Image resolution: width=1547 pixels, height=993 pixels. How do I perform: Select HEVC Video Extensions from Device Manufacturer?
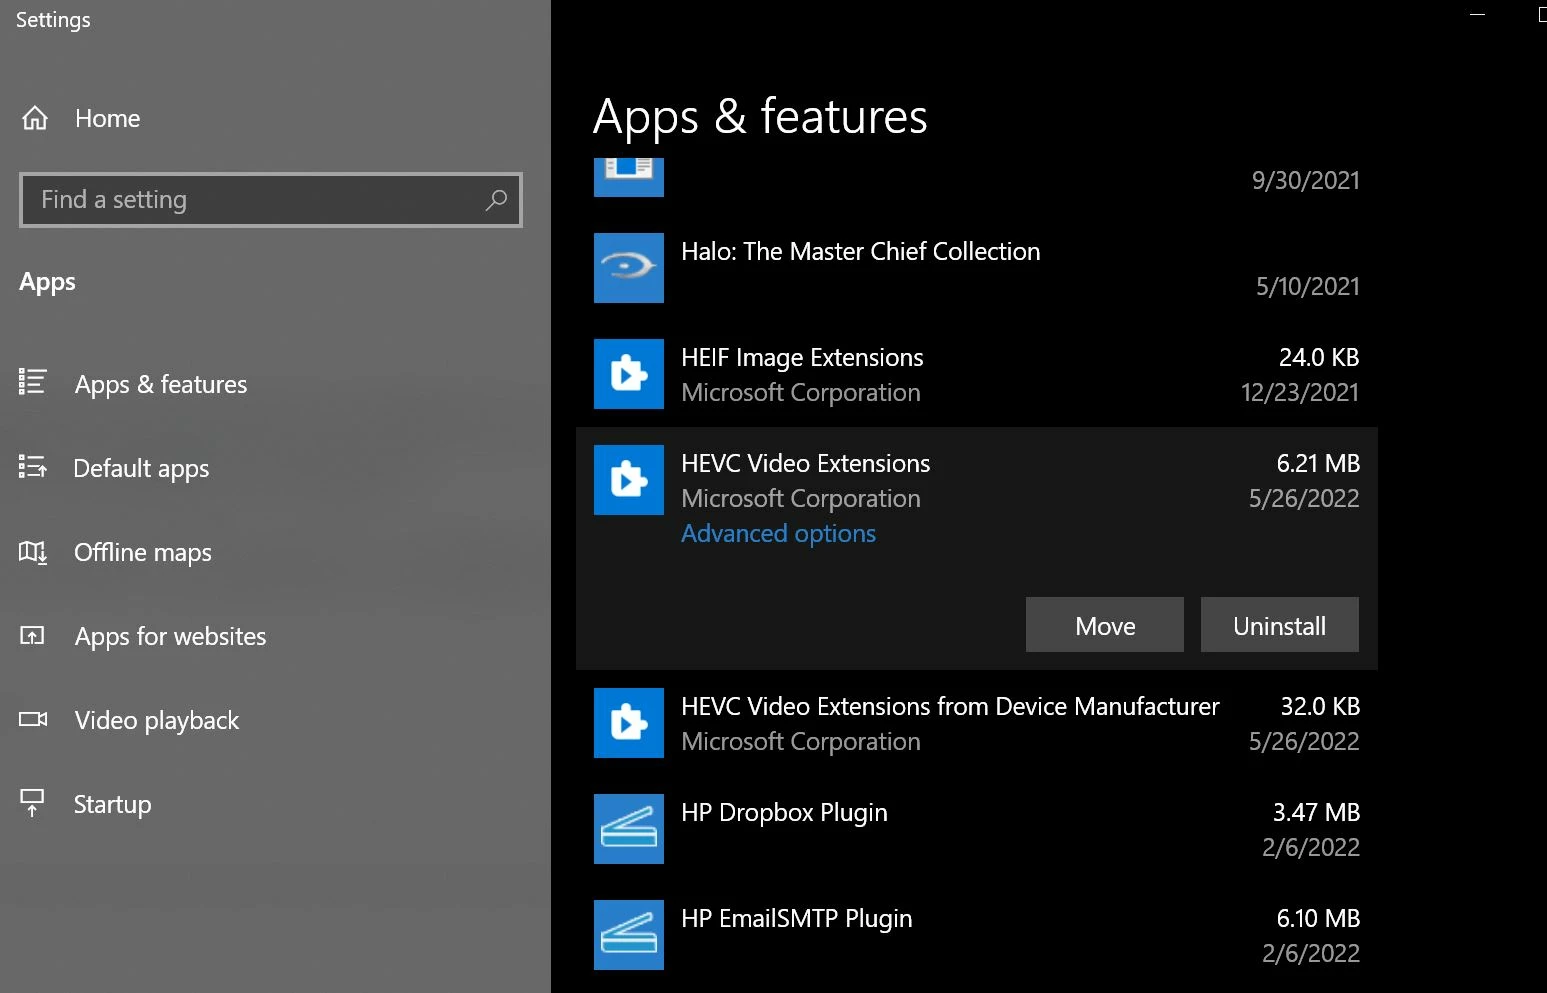point(977,723)
